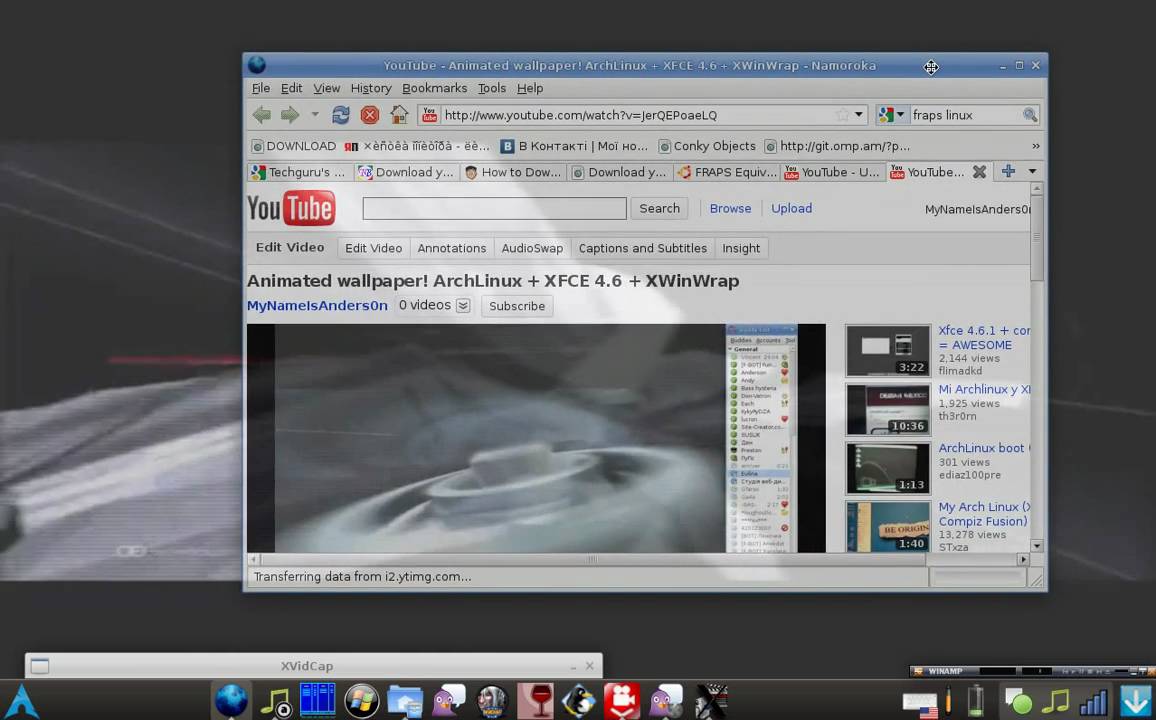Open the search engine selector dropdown
This screenshot has height=720, width=1156.
point(892,115)
